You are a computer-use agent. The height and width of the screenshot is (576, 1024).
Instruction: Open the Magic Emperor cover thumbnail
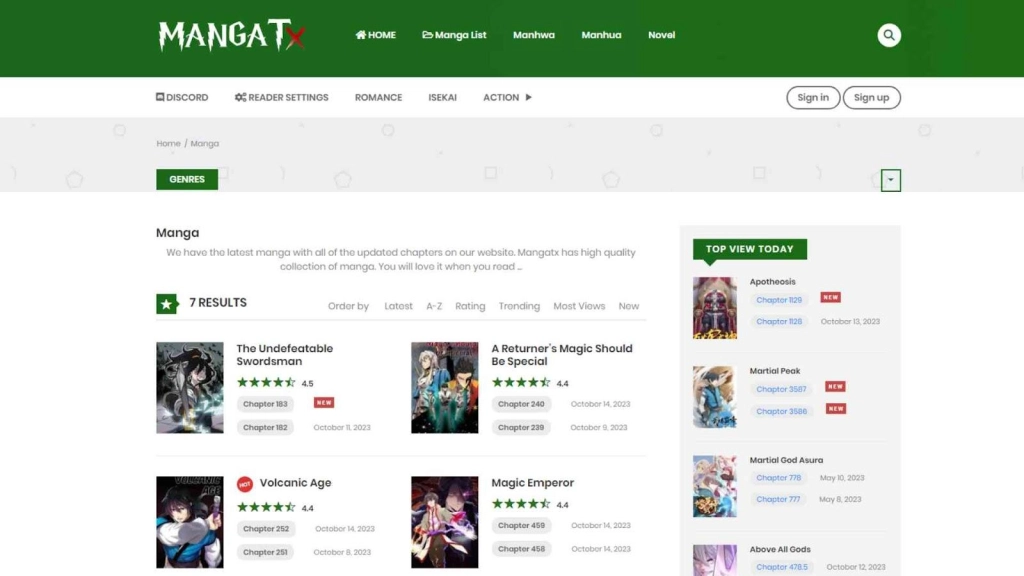point(444,522)
